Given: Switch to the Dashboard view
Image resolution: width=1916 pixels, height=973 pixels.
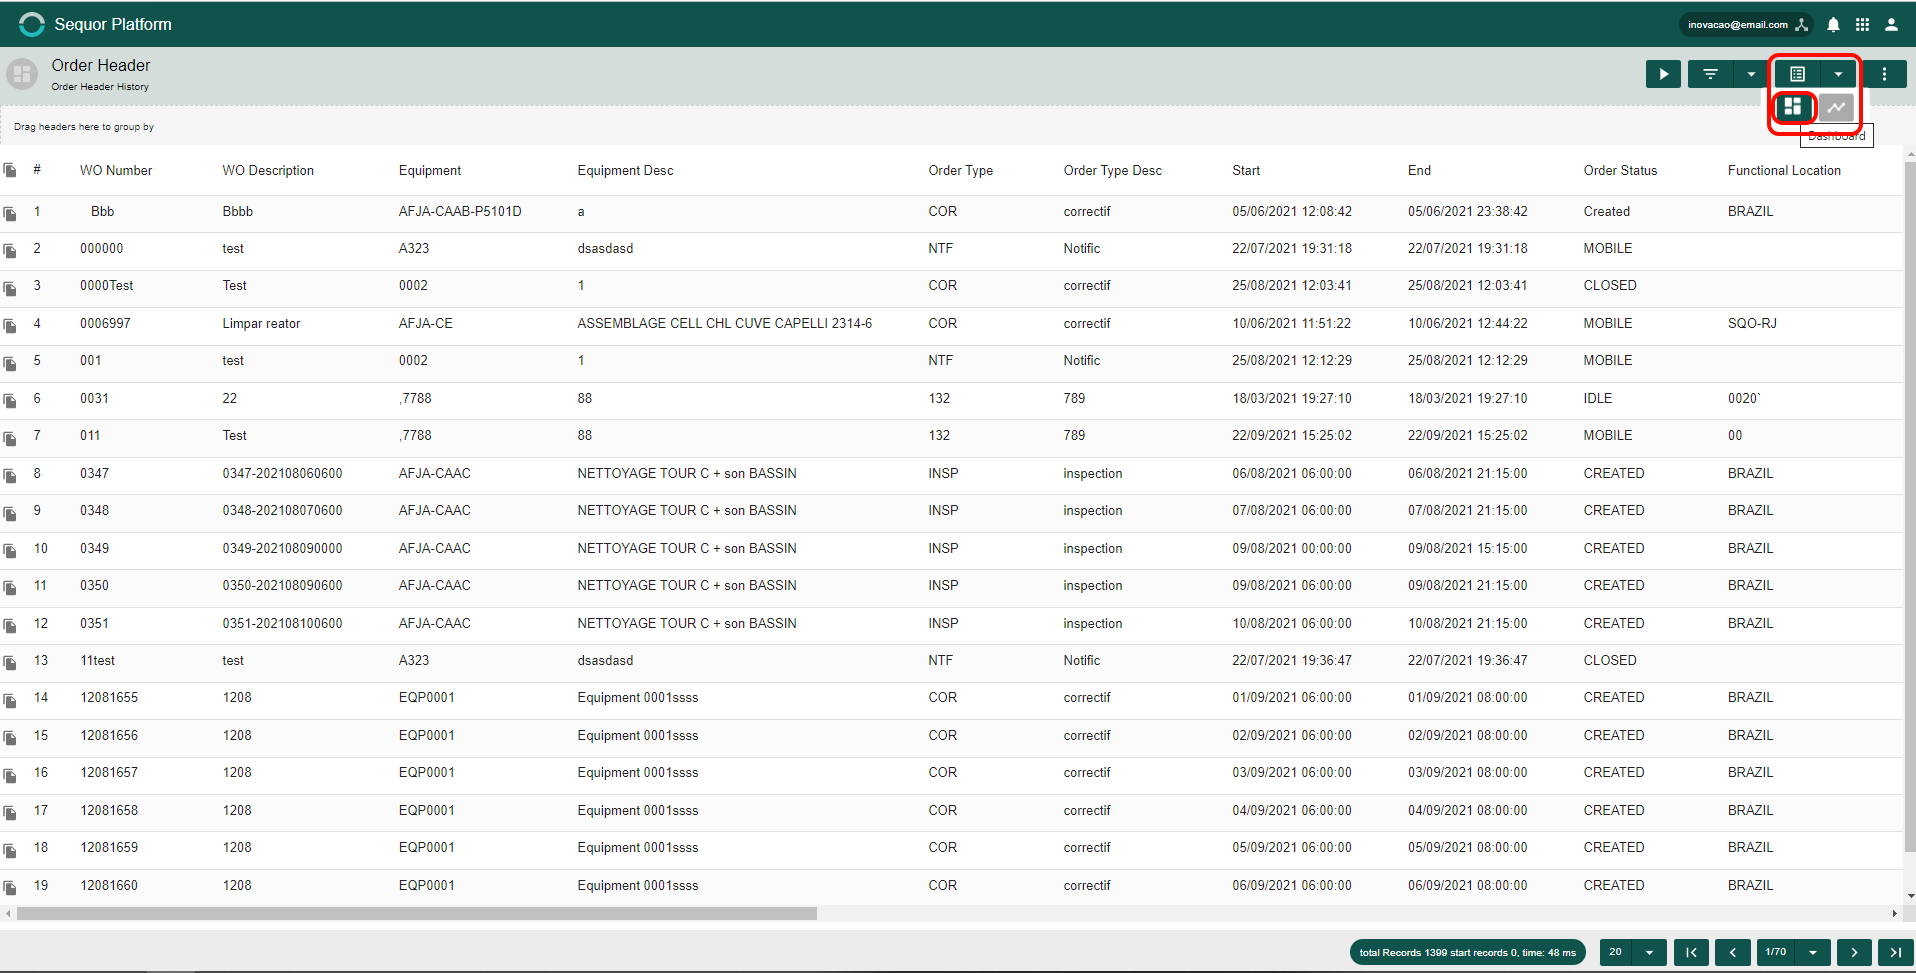Looking at the screenshot, I should point(1792,106).
